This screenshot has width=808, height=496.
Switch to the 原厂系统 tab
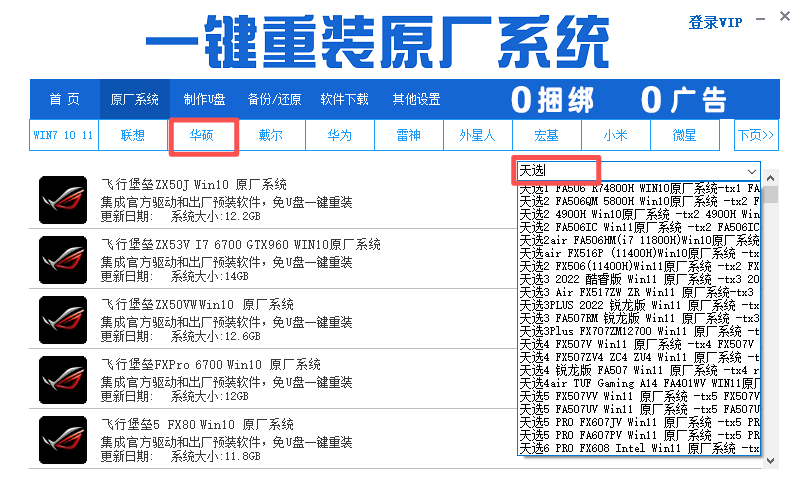134,99
